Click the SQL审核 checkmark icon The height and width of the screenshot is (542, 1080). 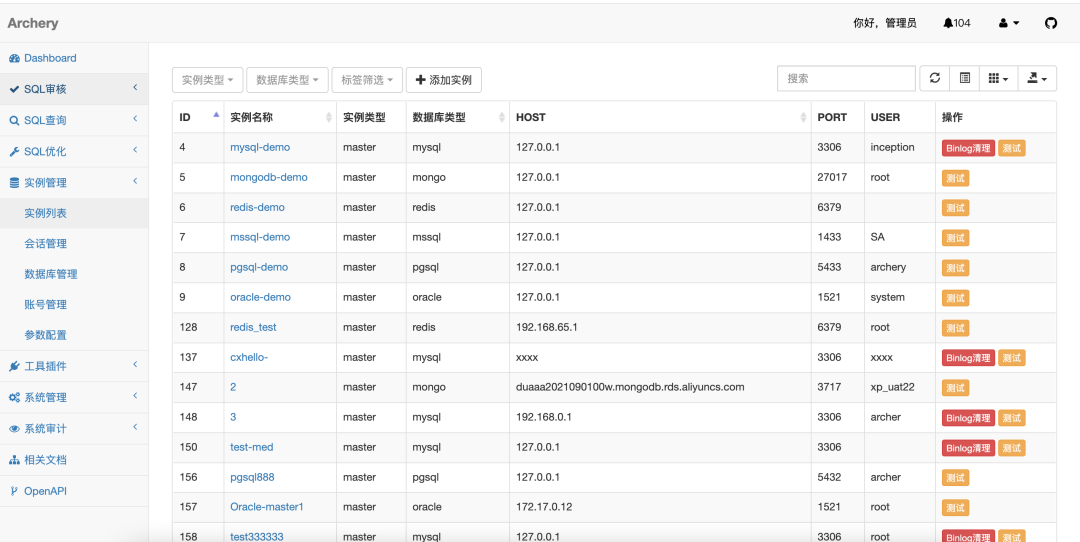[x=14, y=90]
